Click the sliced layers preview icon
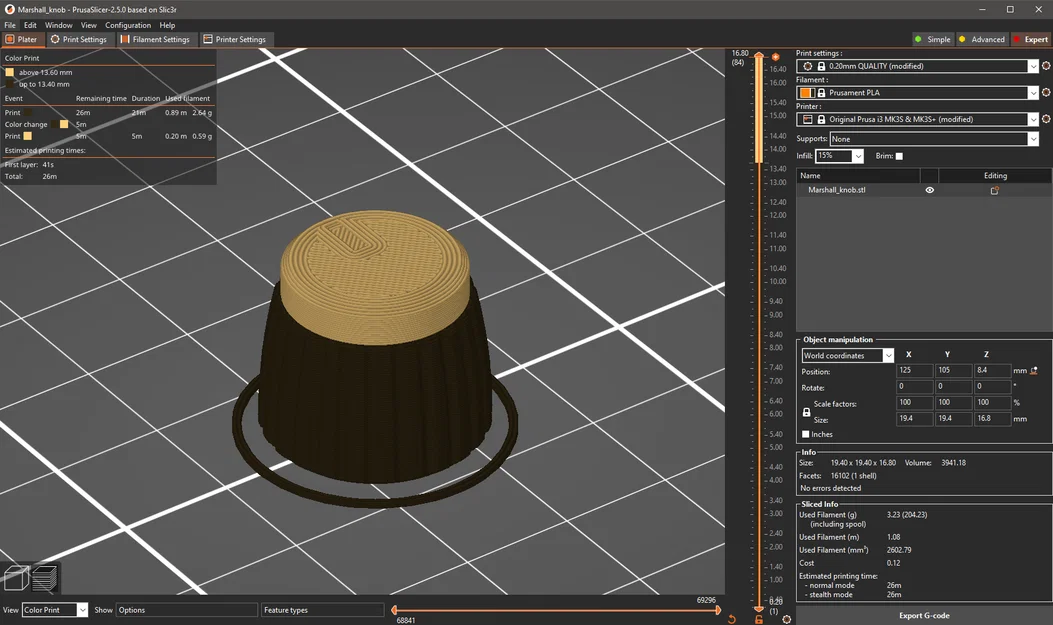Screen dimensions: 1053x625 [44, 578]
